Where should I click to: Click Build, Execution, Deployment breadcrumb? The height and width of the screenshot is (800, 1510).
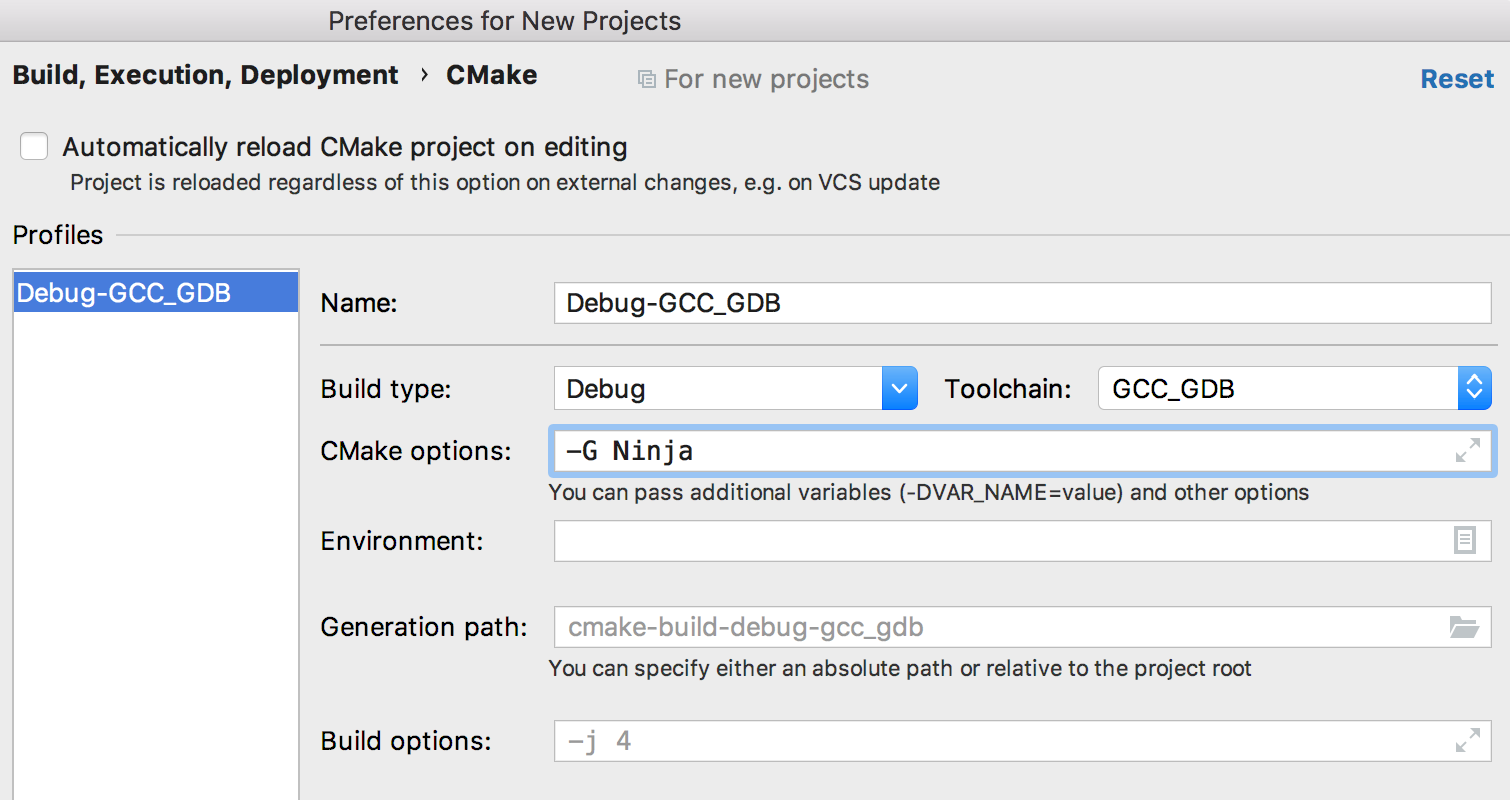coord(205,75)
